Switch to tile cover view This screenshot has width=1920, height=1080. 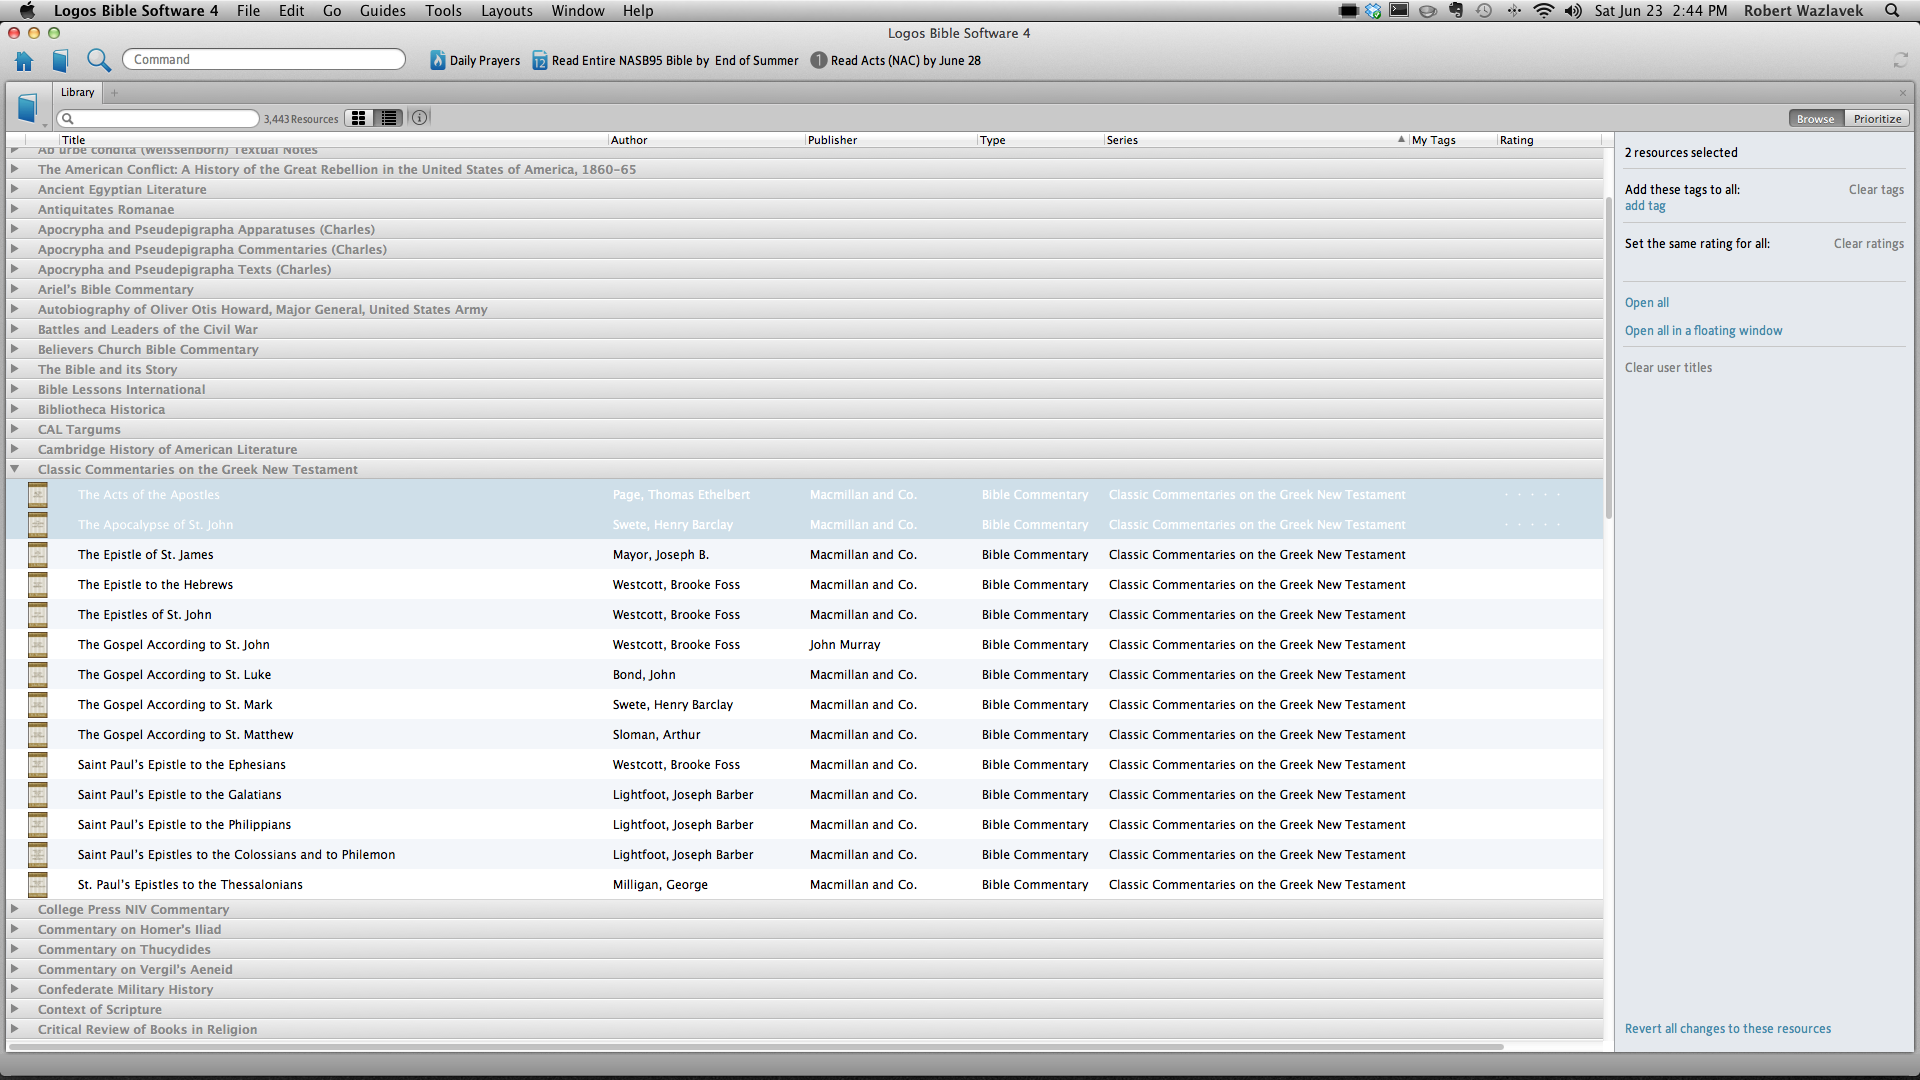pos(359,118)
